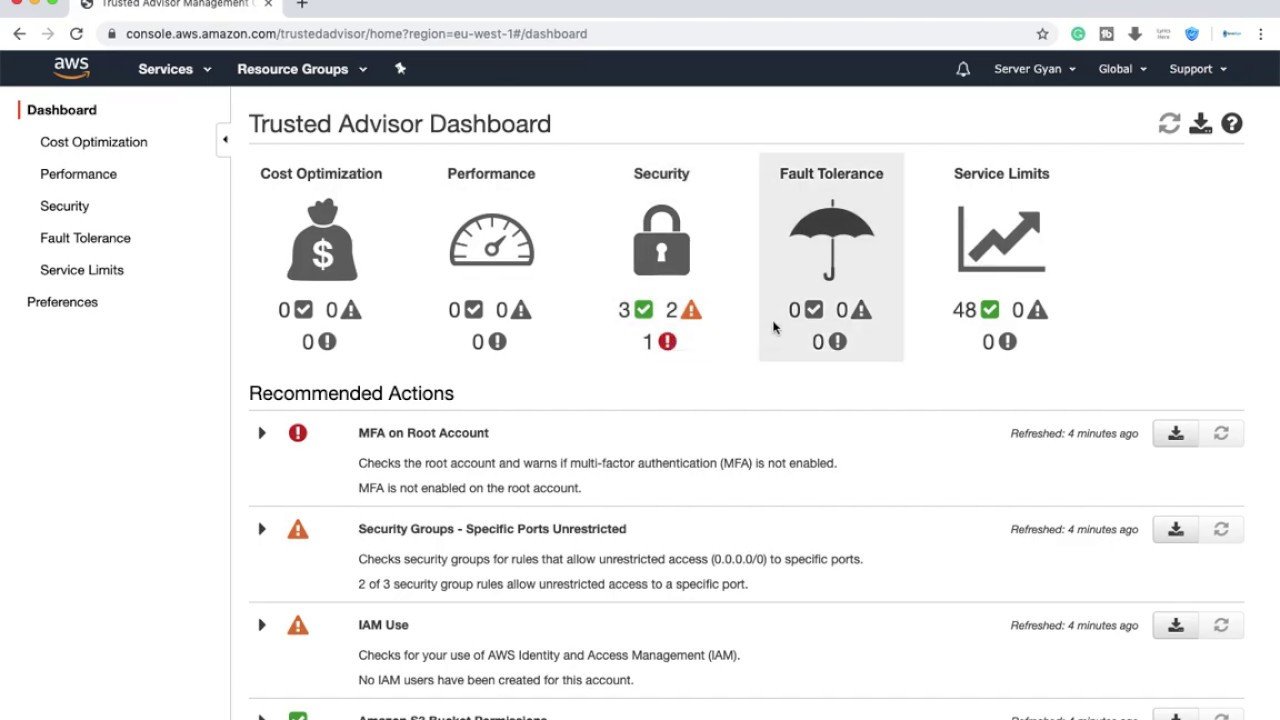This screenshot has width=1280, height=720.
Task: Reload the page in browser toolbar
Action: pos(76,34)
